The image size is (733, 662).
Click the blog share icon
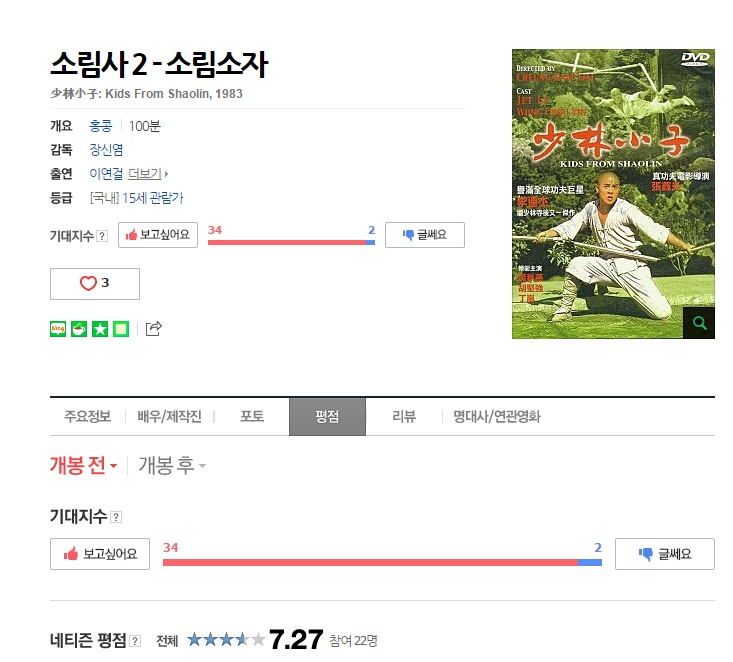click(x=58, y=329)
